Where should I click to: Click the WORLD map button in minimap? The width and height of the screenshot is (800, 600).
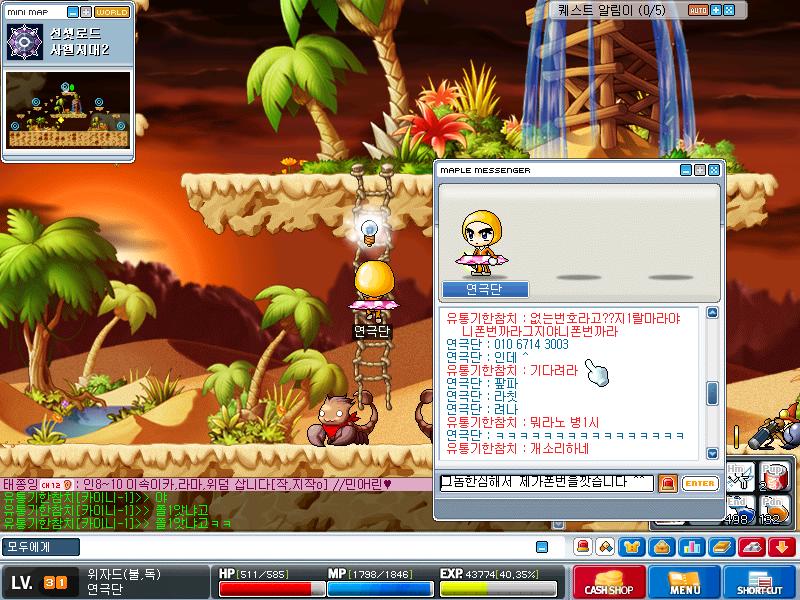tap(112, 12)
